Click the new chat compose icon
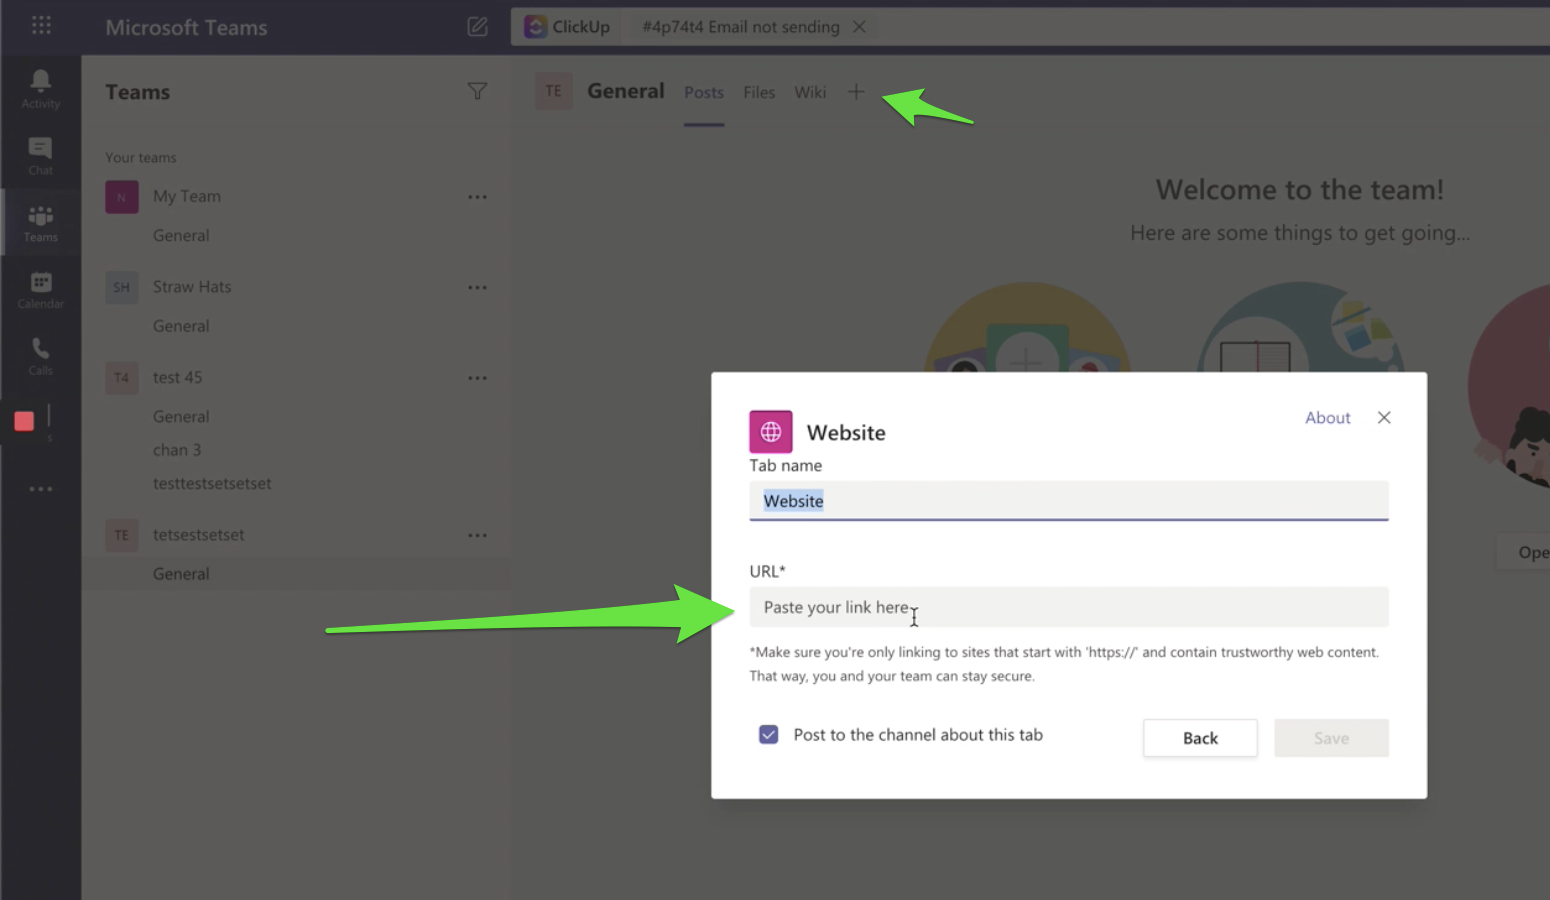The image size is (1550, 900). [x=478, y=27]
